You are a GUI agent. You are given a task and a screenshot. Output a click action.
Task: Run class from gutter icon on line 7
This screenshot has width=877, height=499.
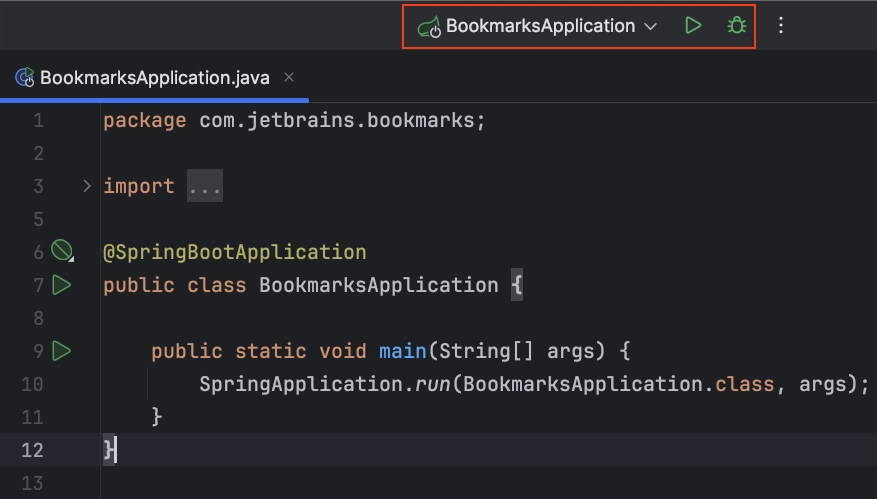tap(62, 285)
